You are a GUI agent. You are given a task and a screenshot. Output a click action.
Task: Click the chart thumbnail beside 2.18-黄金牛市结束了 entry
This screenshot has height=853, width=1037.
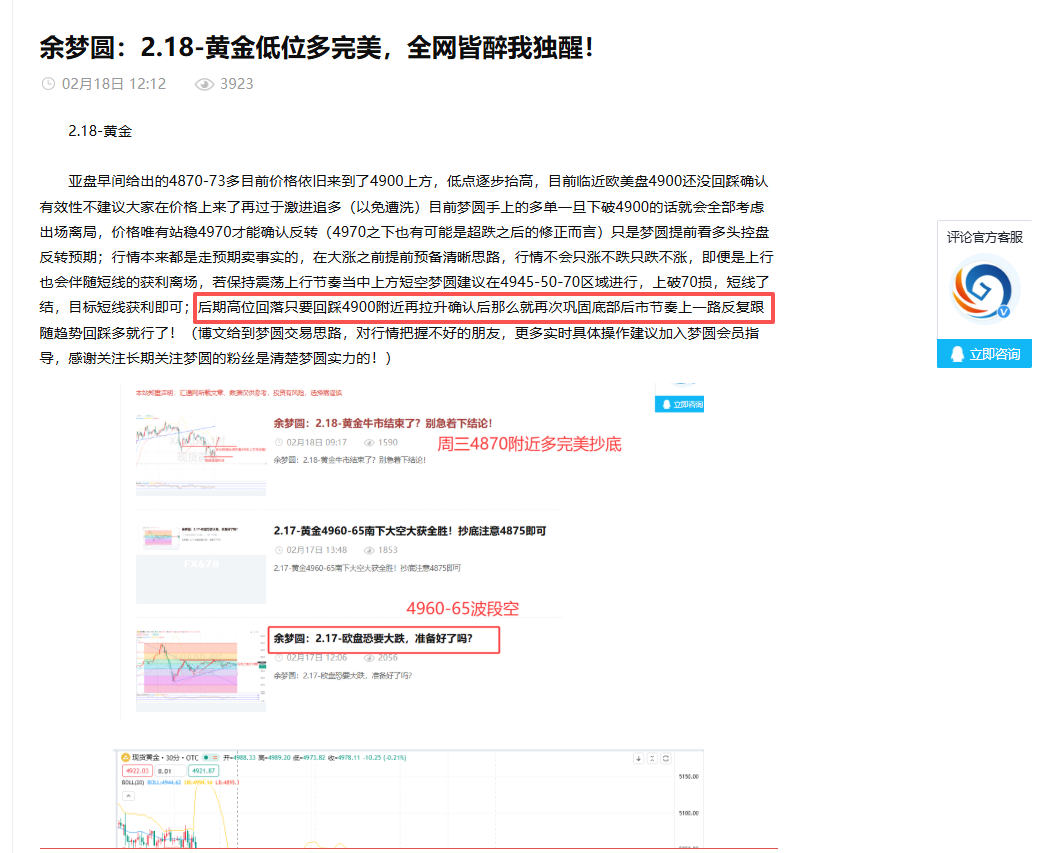click(201, 455)
